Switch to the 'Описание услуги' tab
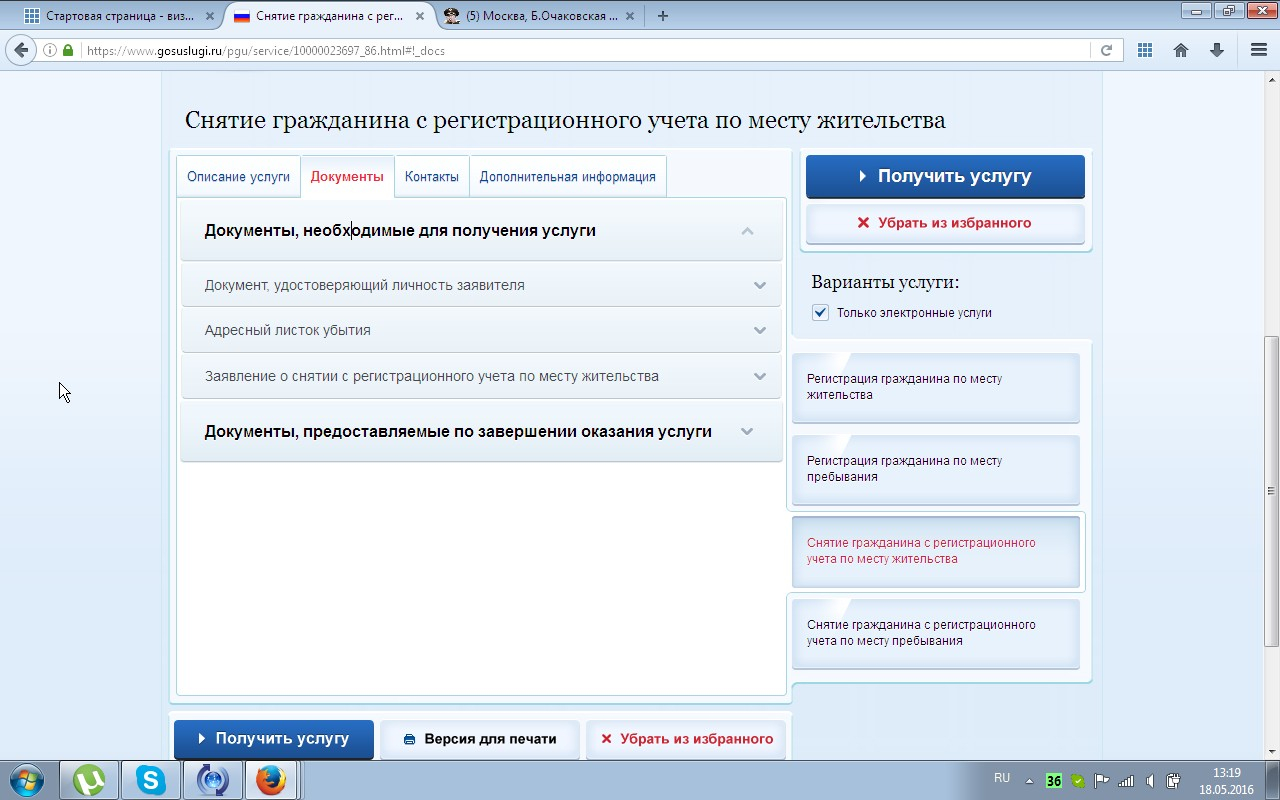Viewport: 1280px width, 800px height. click(x=238, y=177)
